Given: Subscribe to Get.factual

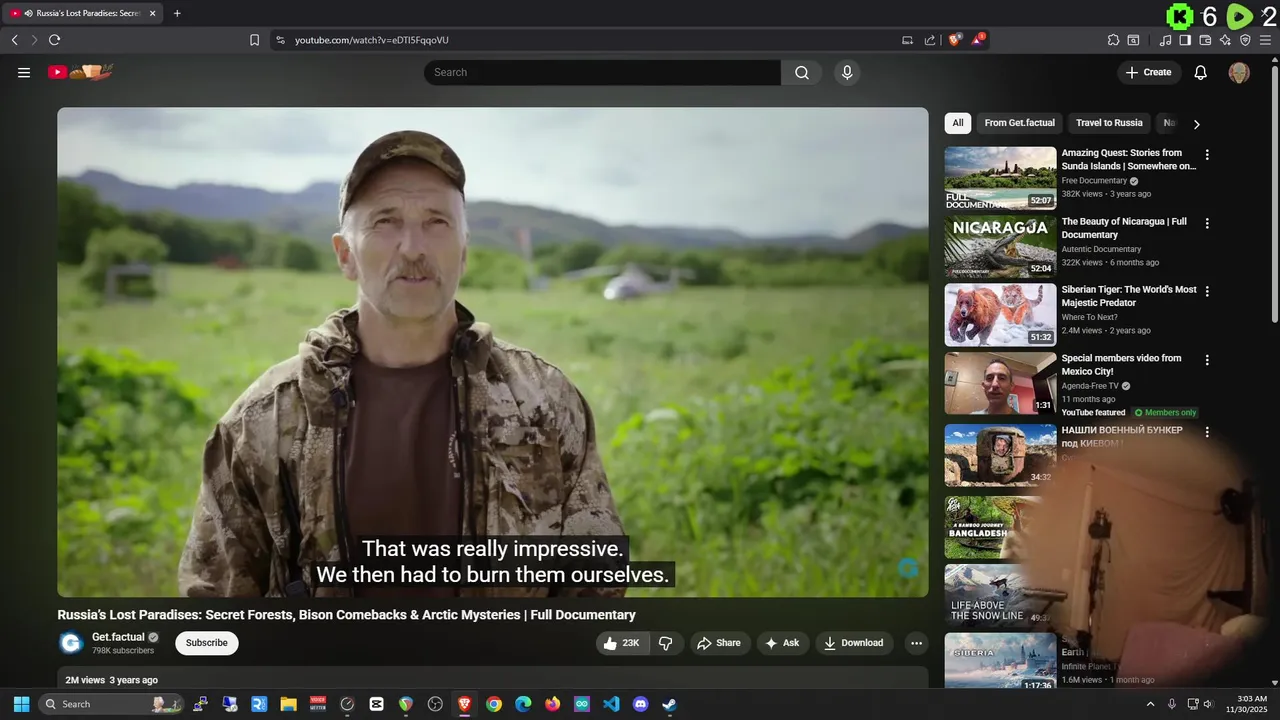Looking at the screenshot, I should pyautogui.click(x=207, y=643).
